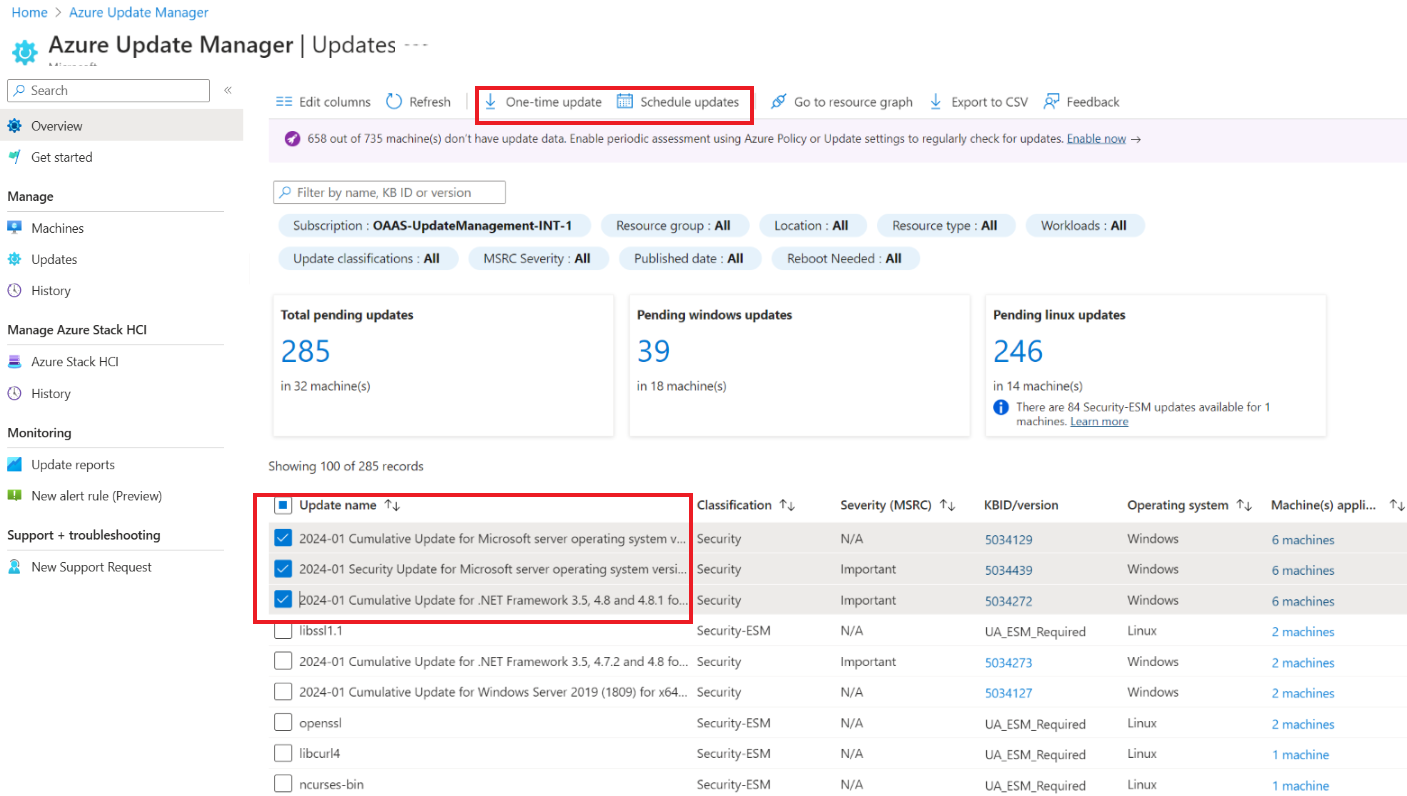Open the Resource group filter dropdown
The width and height of the screenshot is (1407, 796).
(674, 226)
